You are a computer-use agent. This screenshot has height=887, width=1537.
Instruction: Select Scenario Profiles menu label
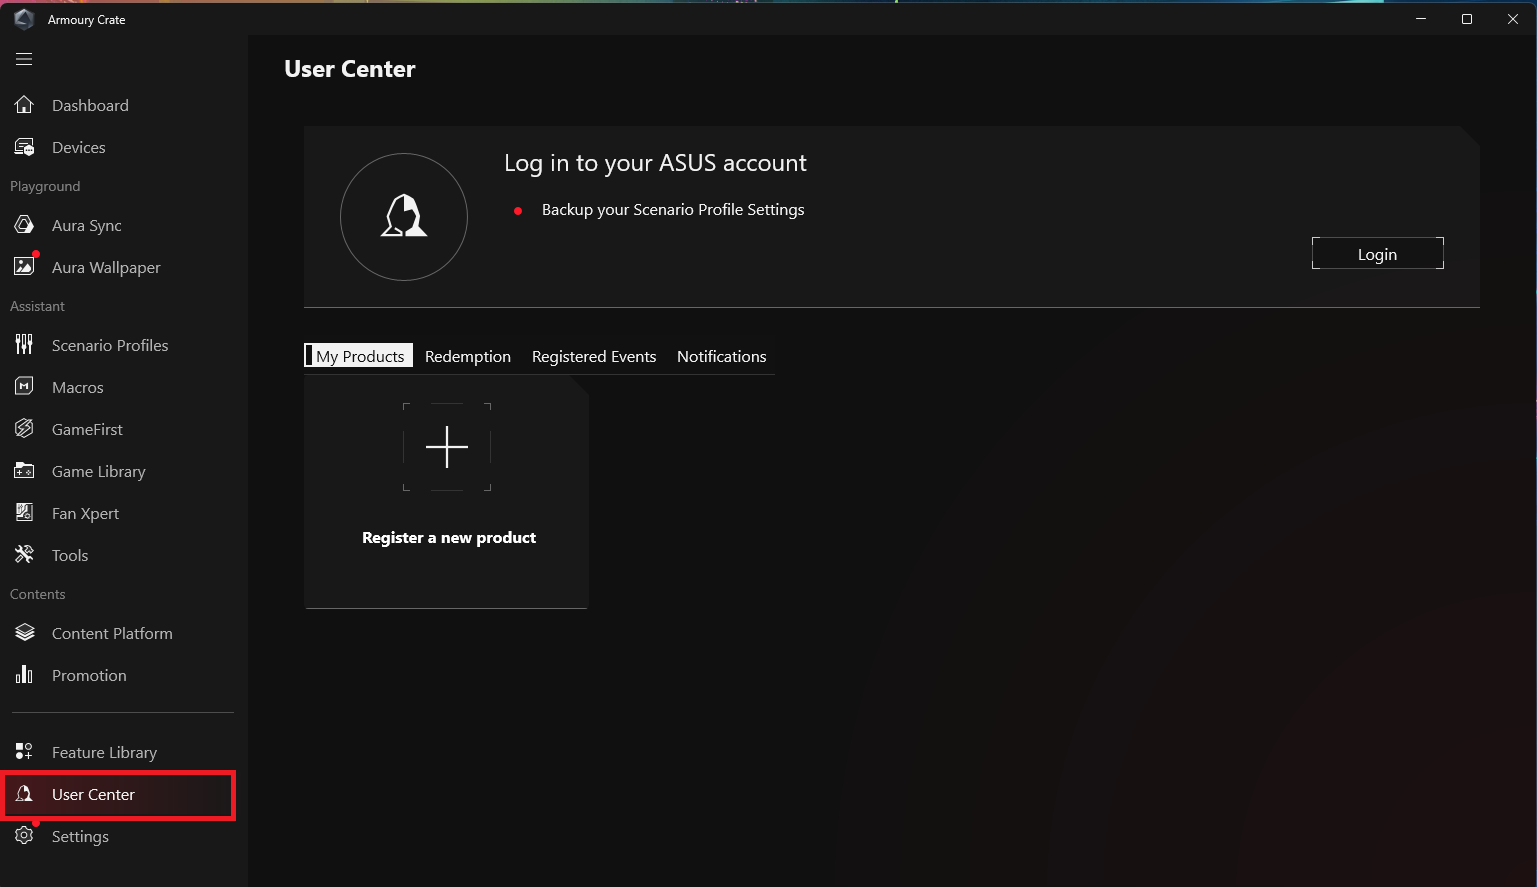point(110,345)
